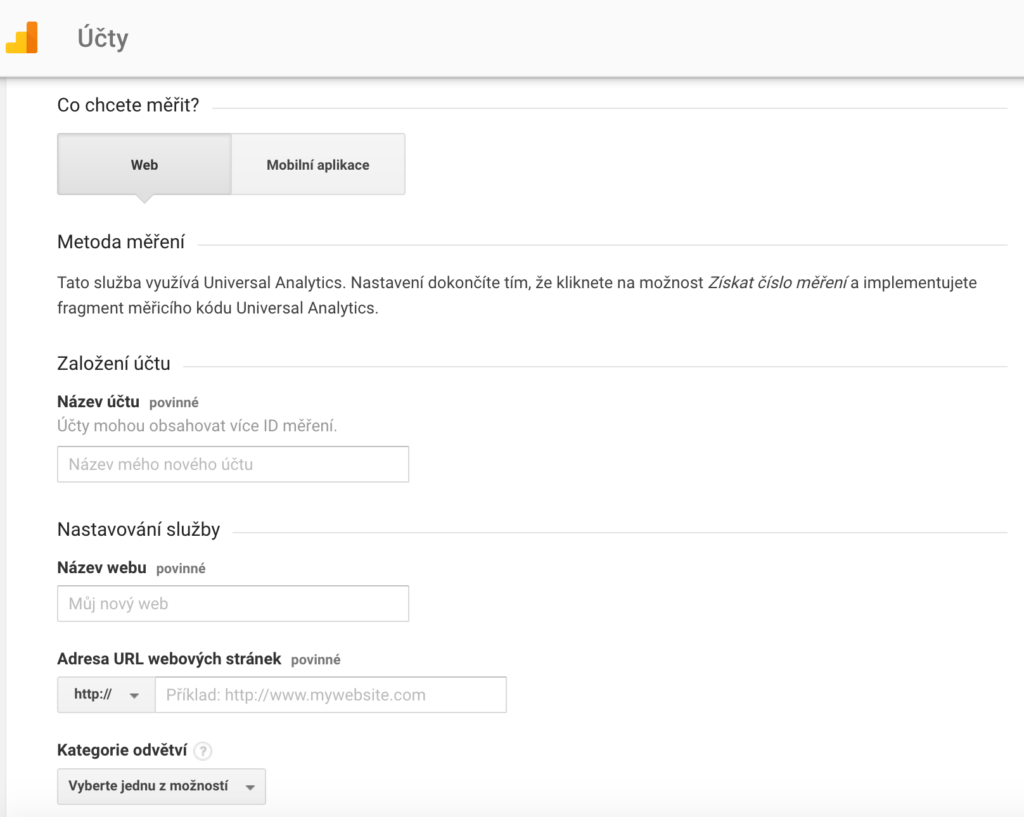Click the Název webu field label
This screenshot has height=817, width=1024.
click(102, 568)
